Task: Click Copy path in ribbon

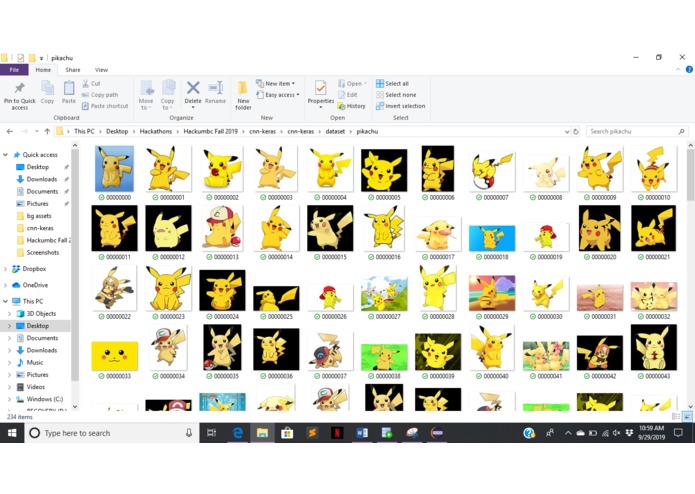Action: click(x=100, y=95)
